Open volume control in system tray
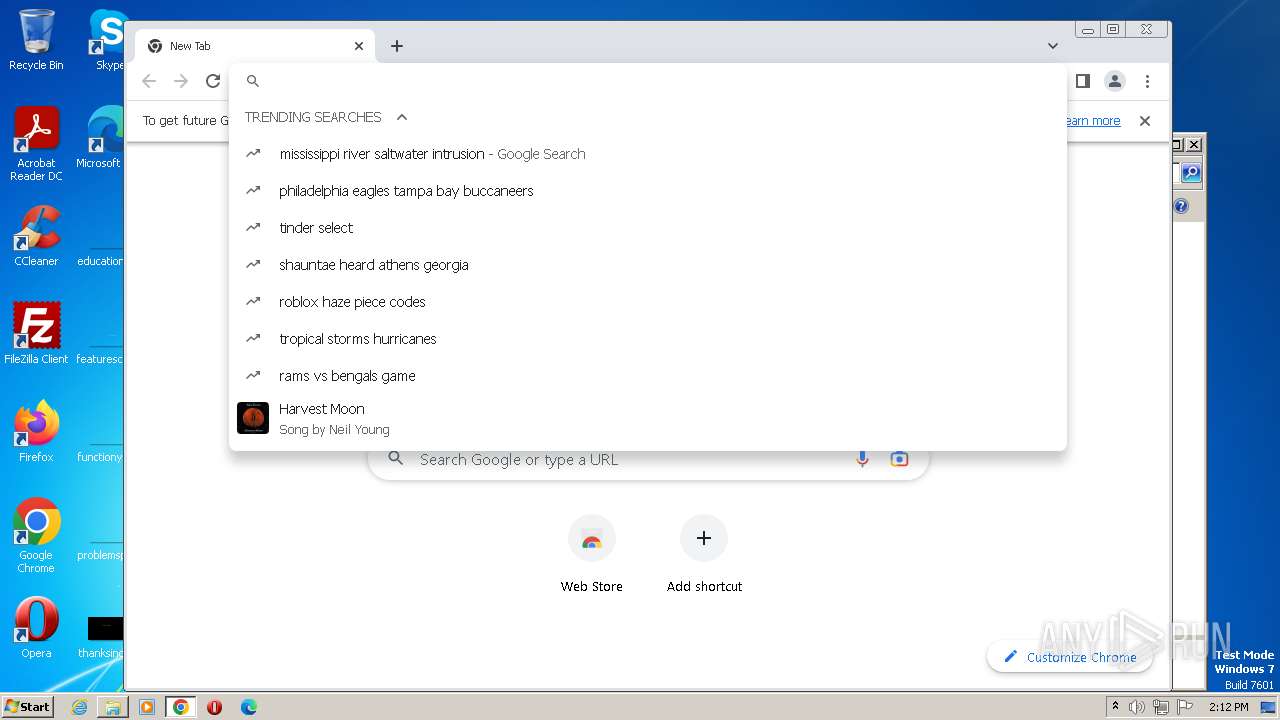The height and width of the screenshot is (720, 1280). click(1137, 707)
